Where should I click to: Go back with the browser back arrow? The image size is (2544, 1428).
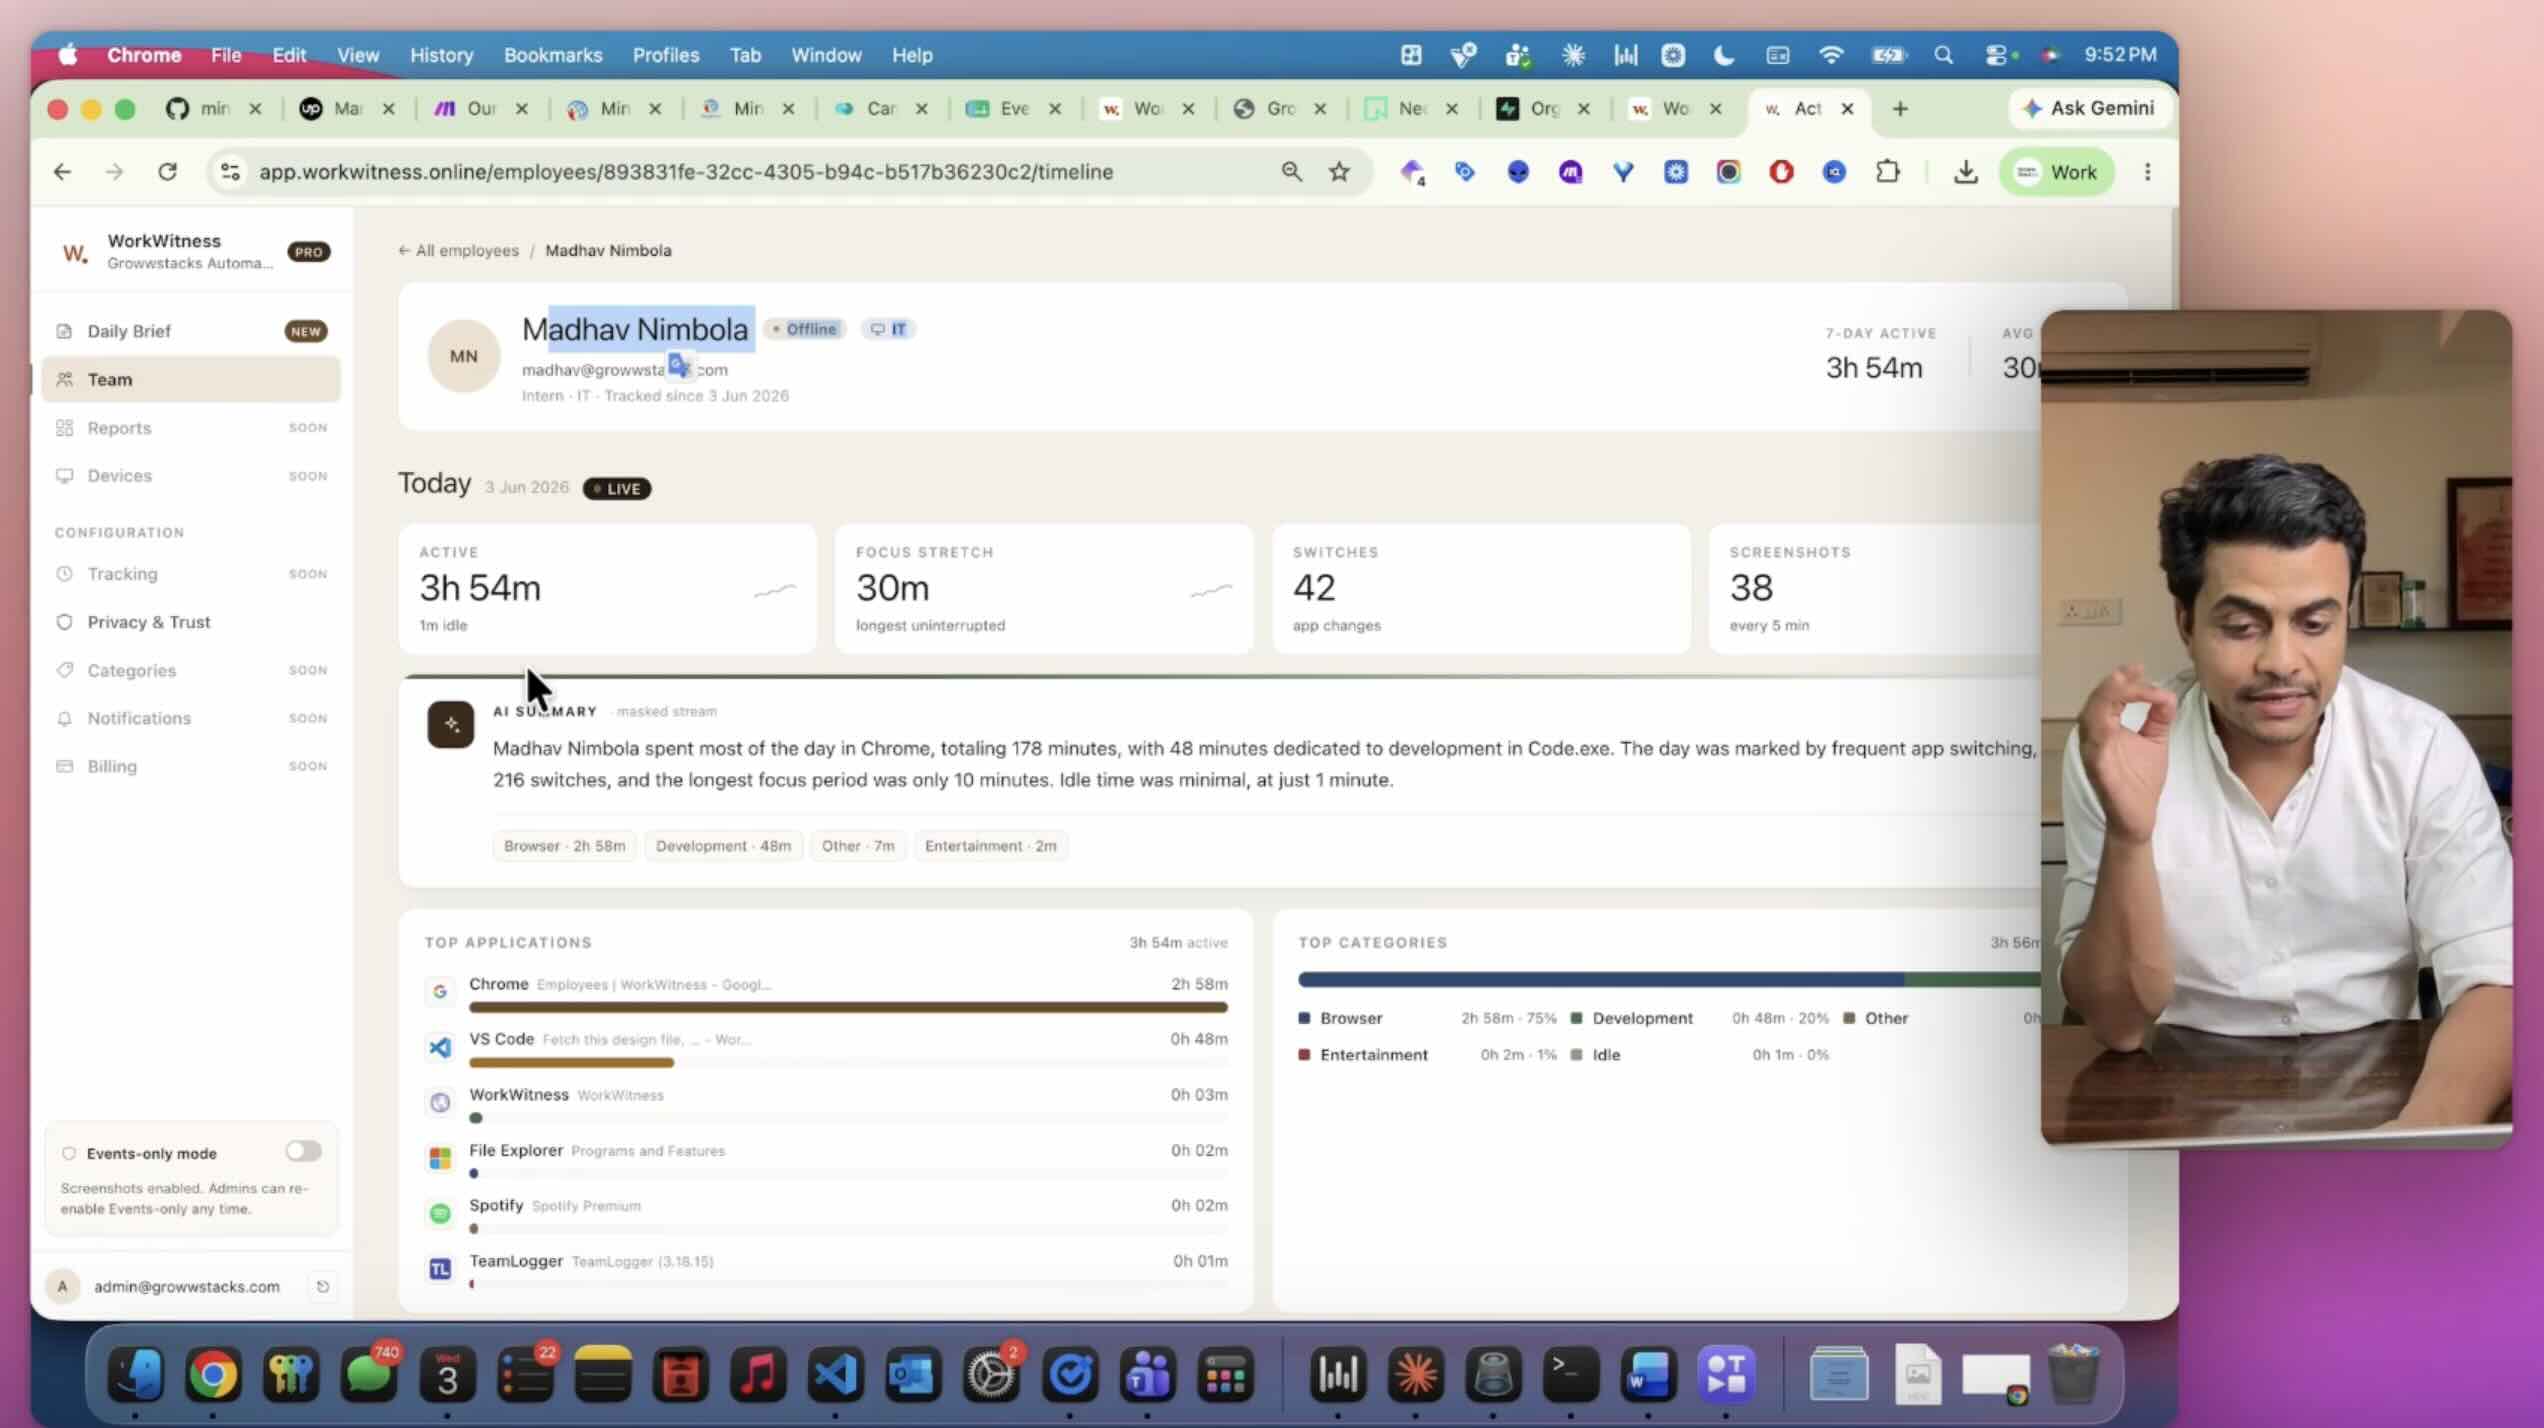coord(62,172)
